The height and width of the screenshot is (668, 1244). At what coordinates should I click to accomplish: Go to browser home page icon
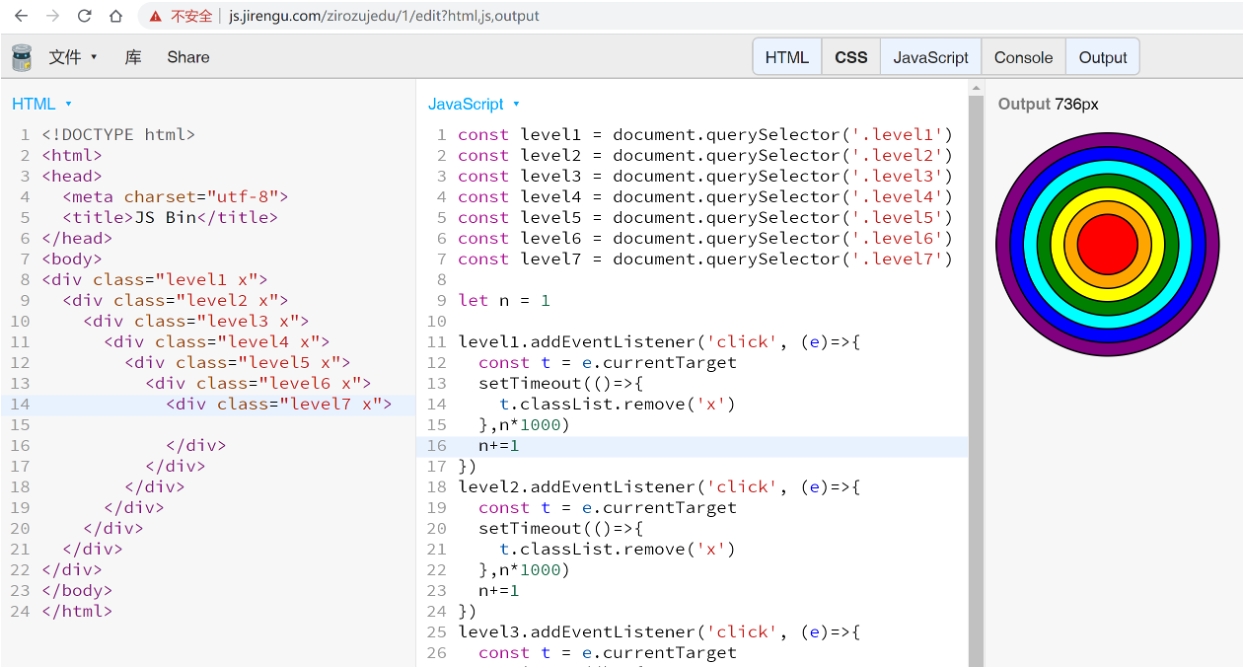(x=116, y=16)
